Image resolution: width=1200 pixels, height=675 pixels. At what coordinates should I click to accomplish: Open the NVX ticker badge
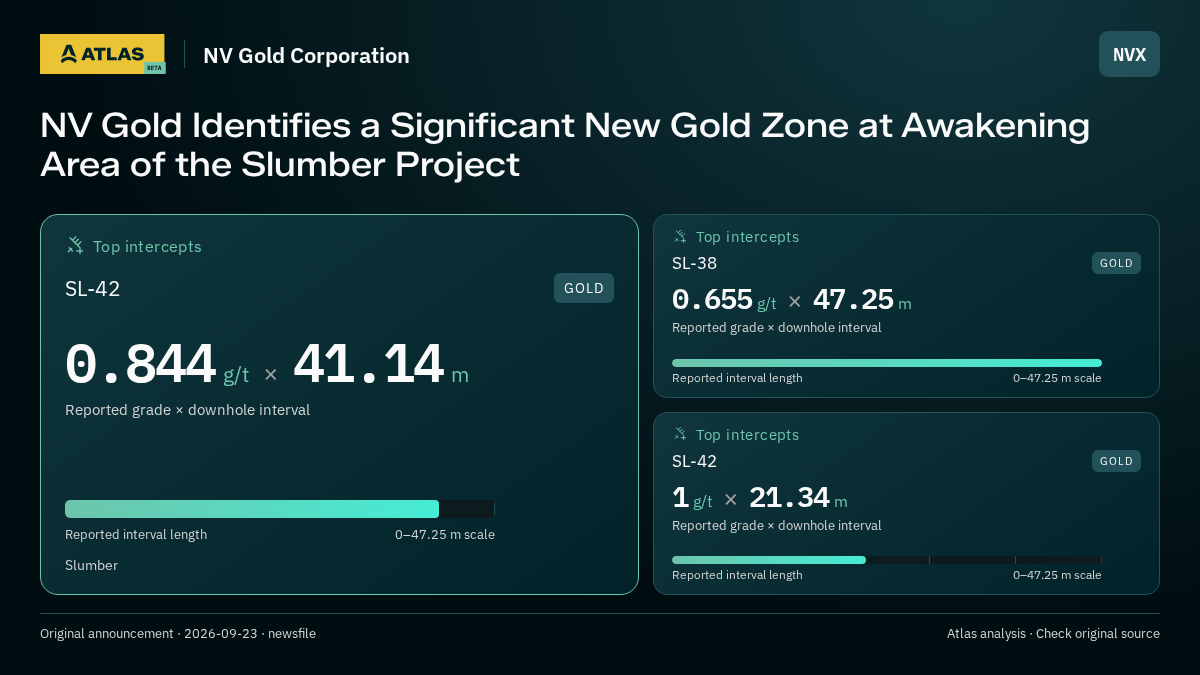pyautogui.click(x=1129, y=54)
